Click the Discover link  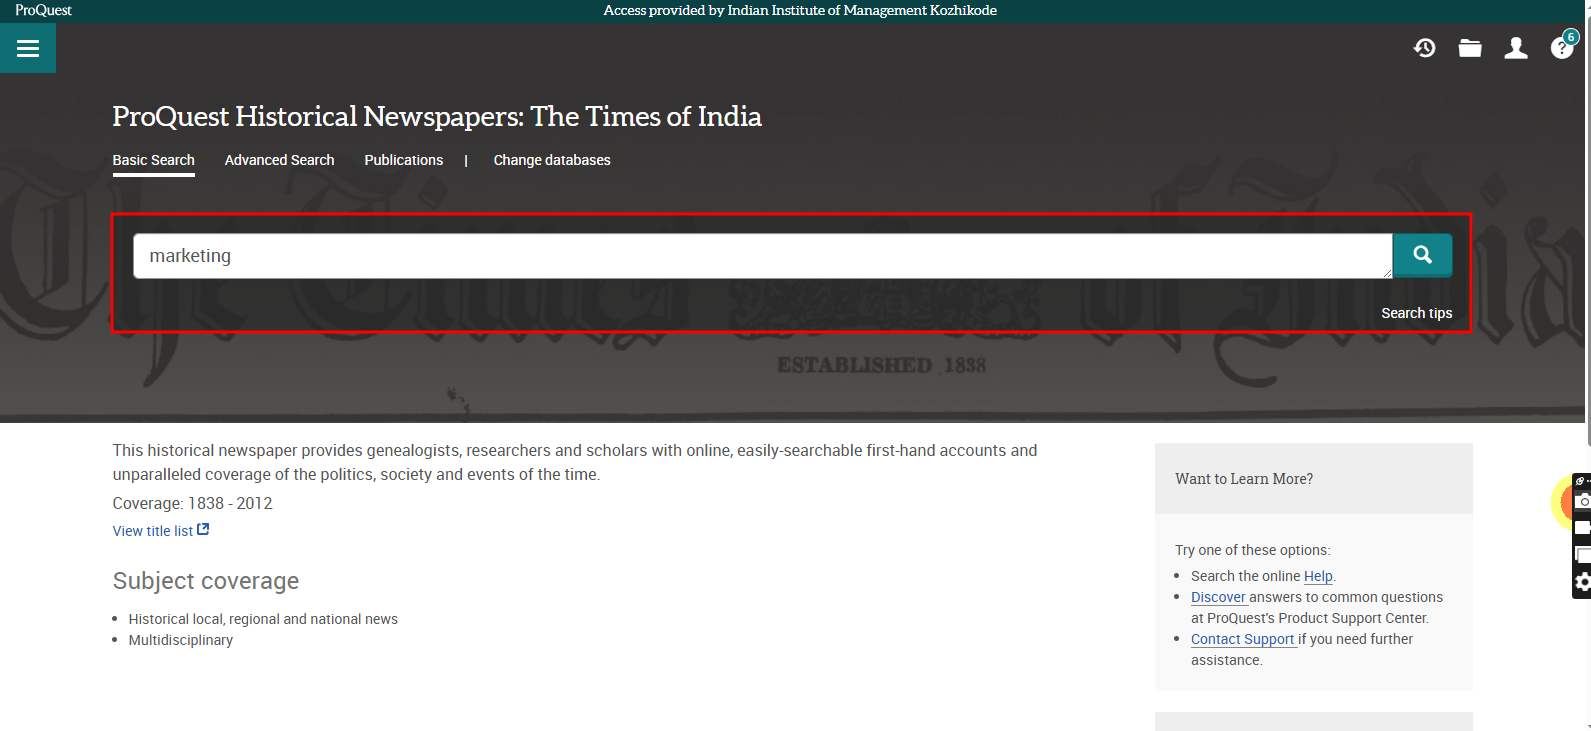[x=1218, y=597]
